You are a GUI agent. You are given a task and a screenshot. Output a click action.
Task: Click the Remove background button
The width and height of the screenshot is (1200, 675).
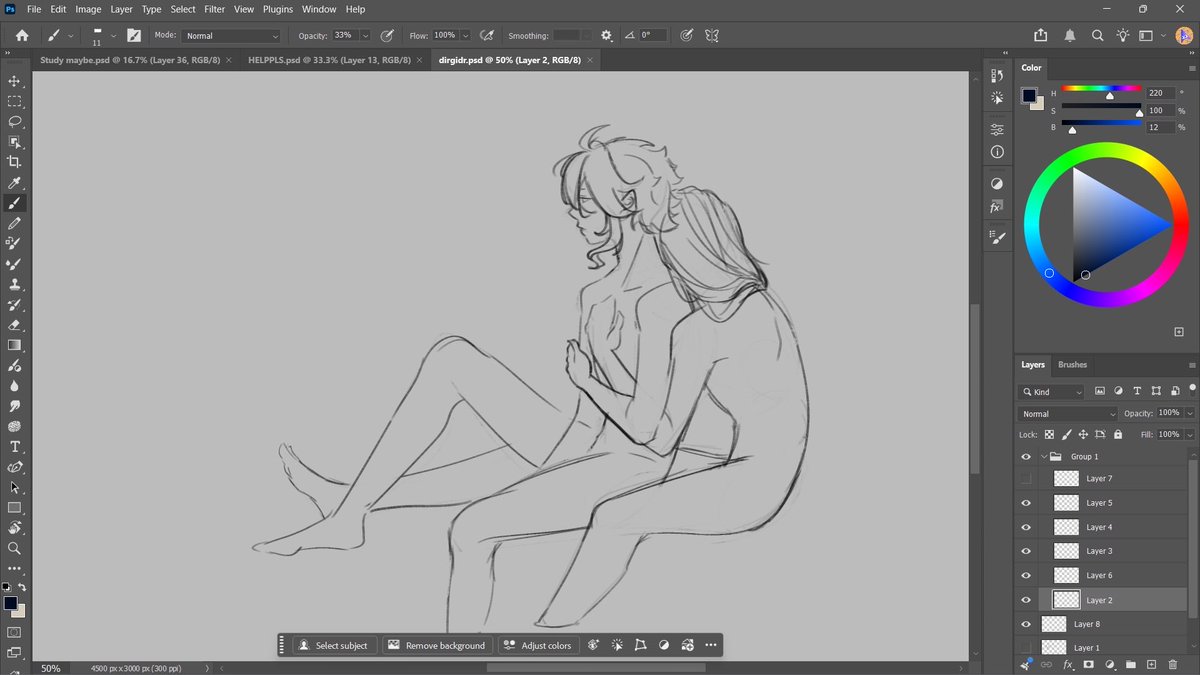[x=436, y=645]
